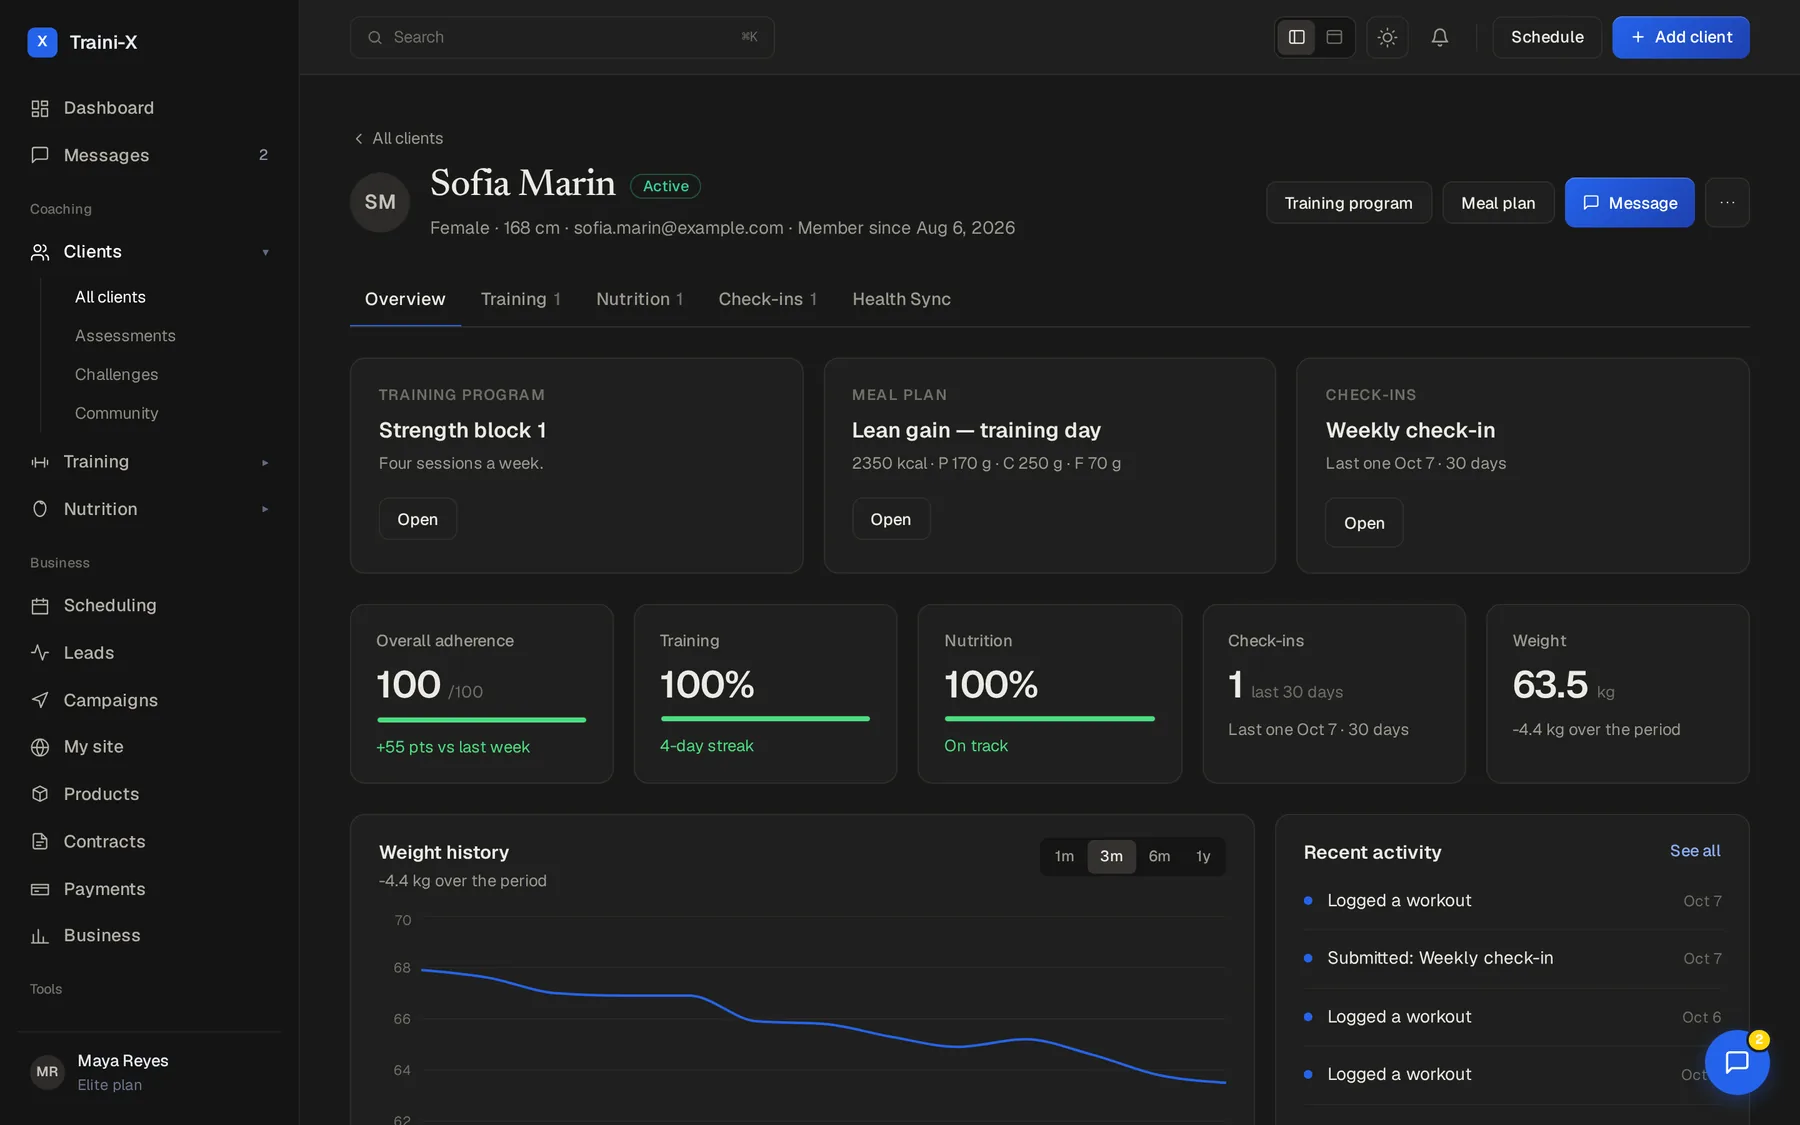Click the blue Message button
This screenshot has width=1800, height=1125.
pyautogui.click(x=1629, y=203)
